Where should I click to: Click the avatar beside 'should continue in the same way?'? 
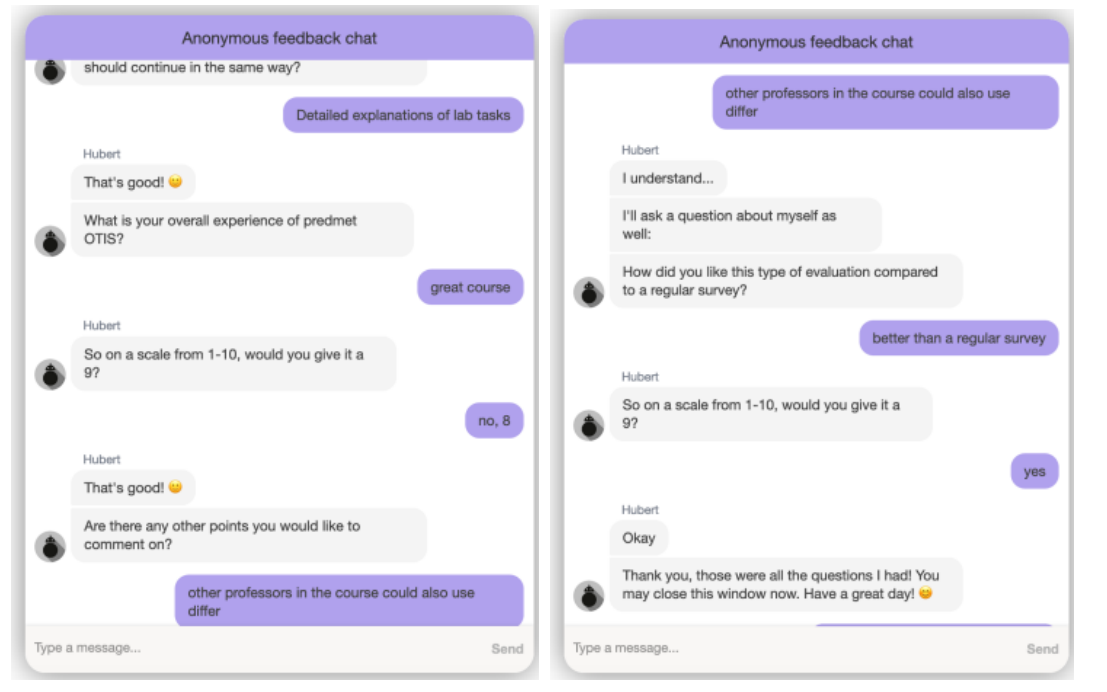point(50,70)
